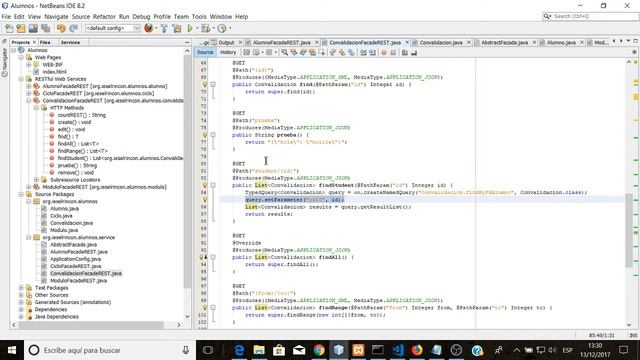Click Shift Line Left editor icon
Screen dimensions: 640x360
point(363,52)
